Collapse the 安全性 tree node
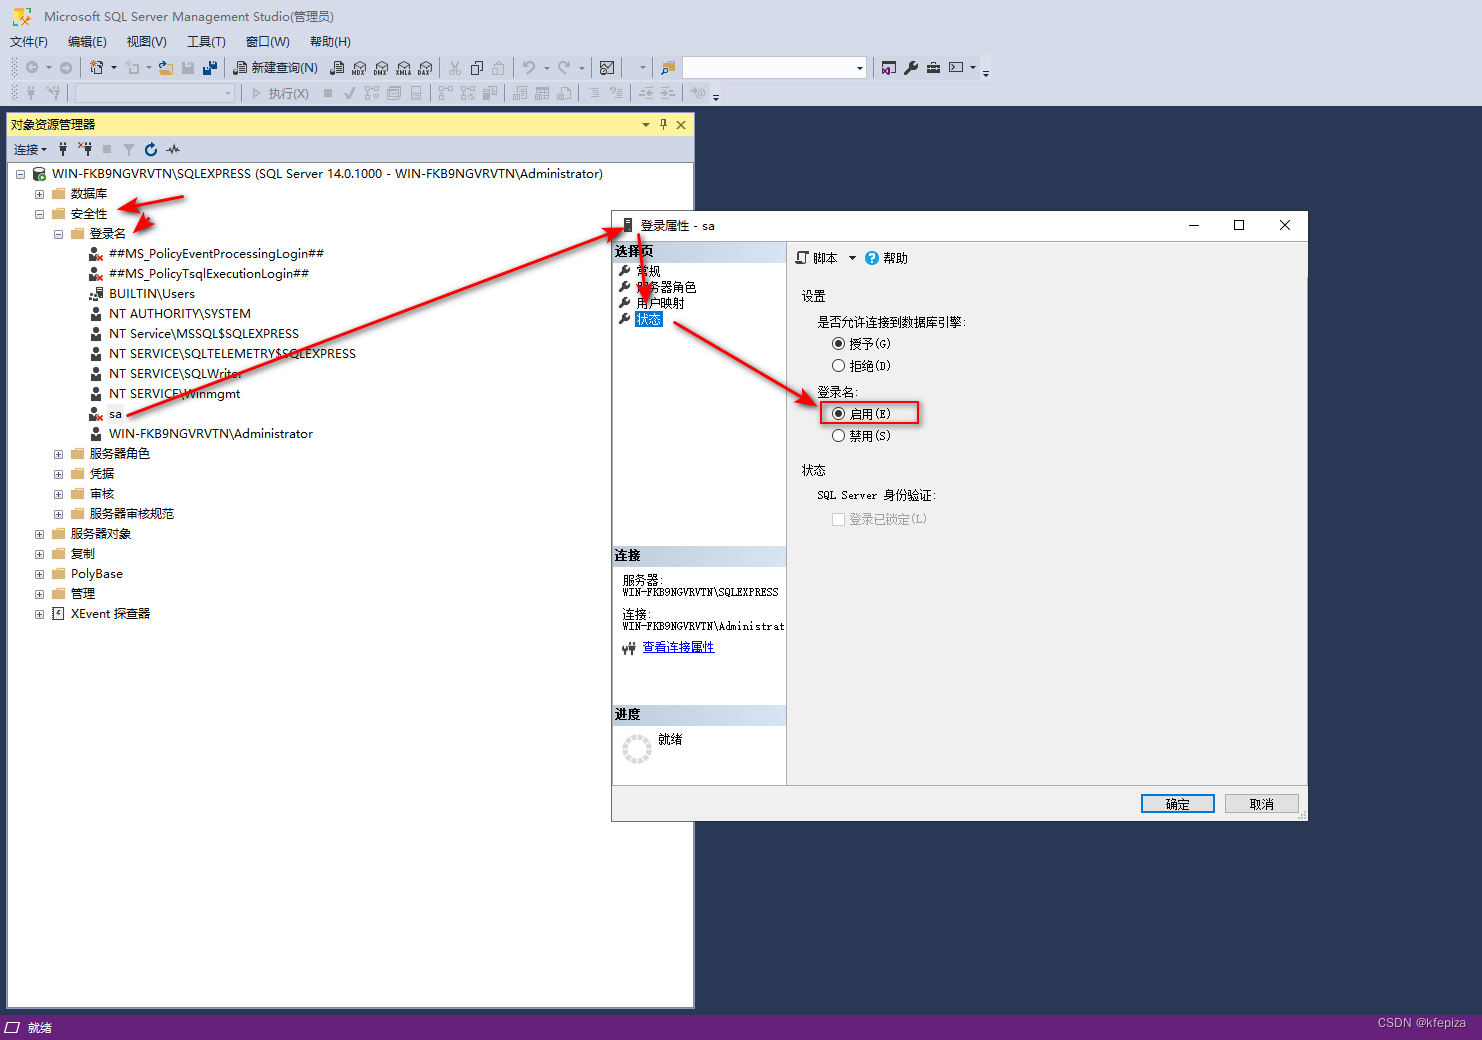The height and width of the screenshot is (1040, 1482). pyautogui.click(x=39, y=214)
